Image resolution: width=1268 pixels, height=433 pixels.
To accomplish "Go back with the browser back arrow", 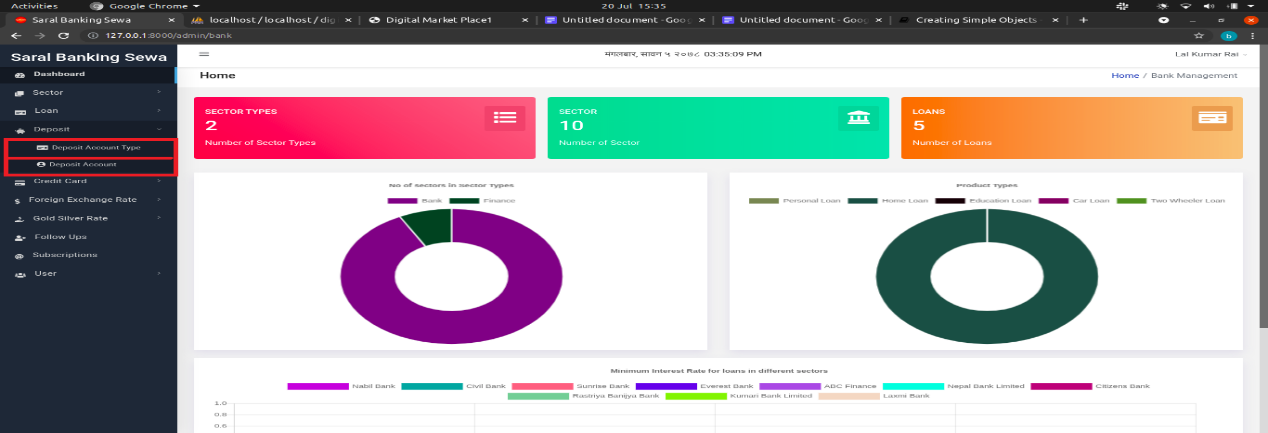I will [x=16, y=35].
